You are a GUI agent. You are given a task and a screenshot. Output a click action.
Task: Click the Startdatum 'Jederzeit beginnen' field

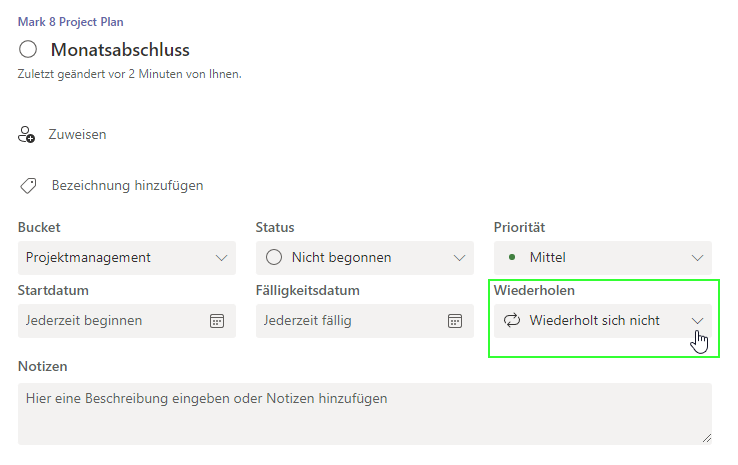110,321
